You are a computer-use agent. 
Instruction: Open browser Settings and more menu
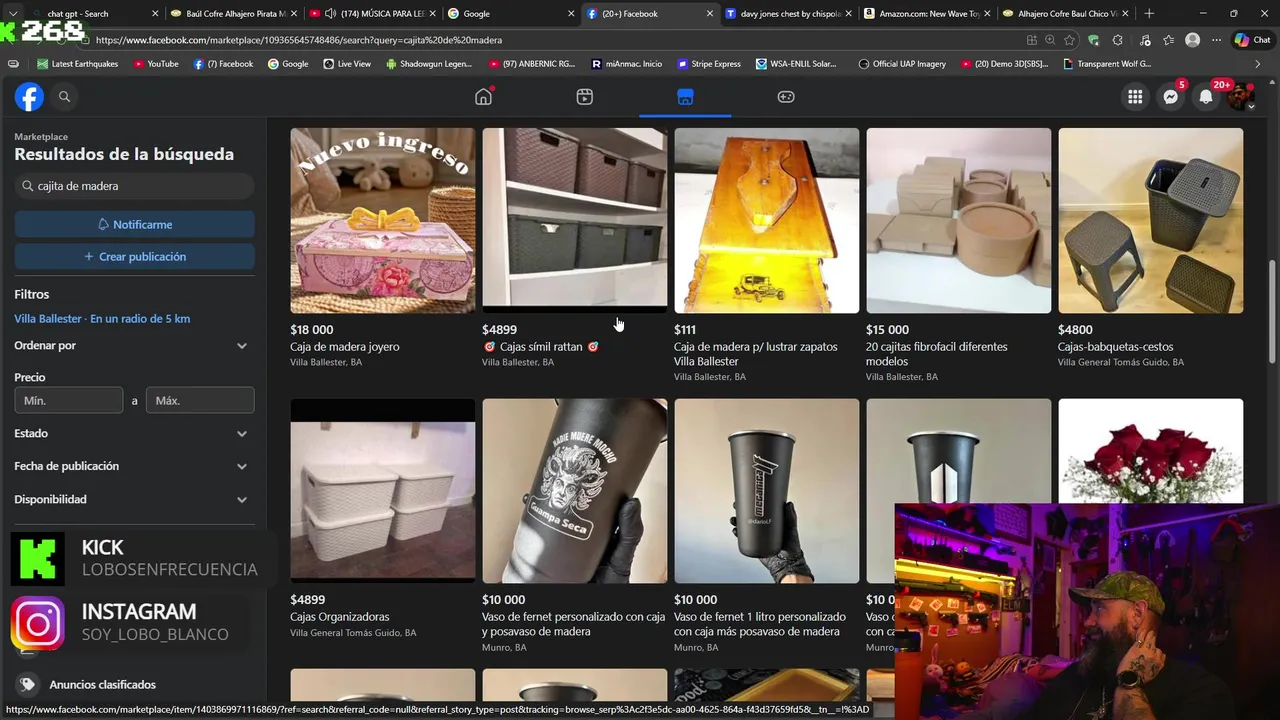[x=1216, y=40]
